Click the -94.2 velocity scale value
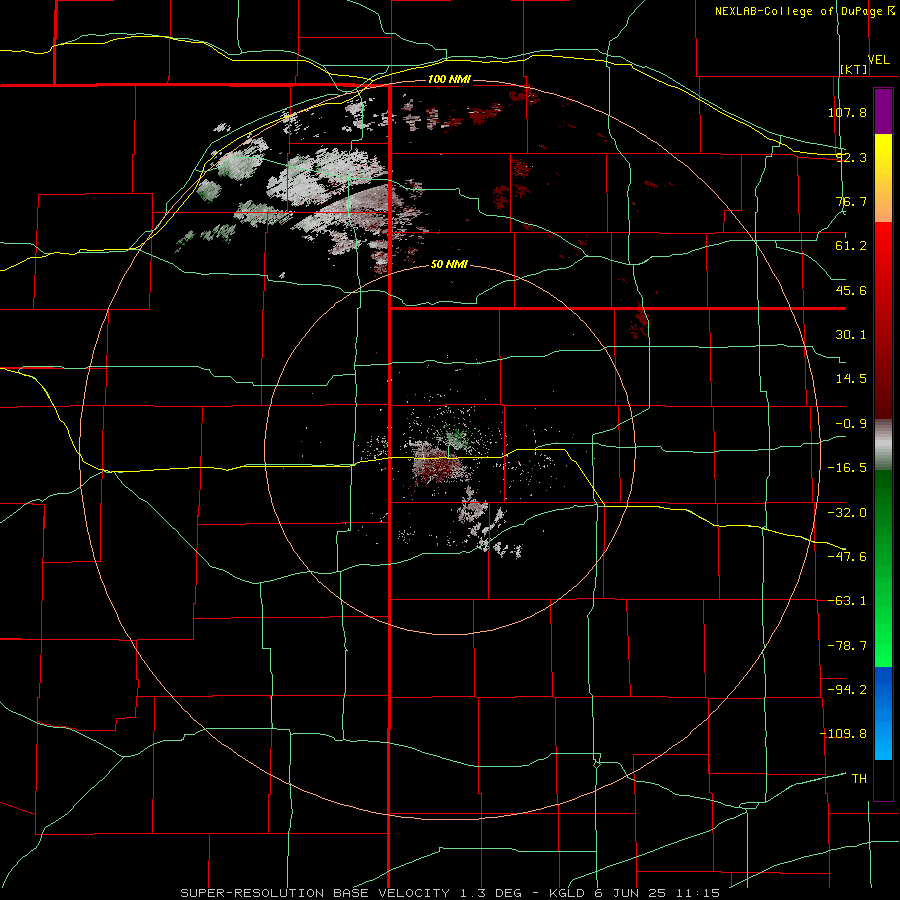The image size is (900, 900). pyautogui.click(x=847, y=689)
